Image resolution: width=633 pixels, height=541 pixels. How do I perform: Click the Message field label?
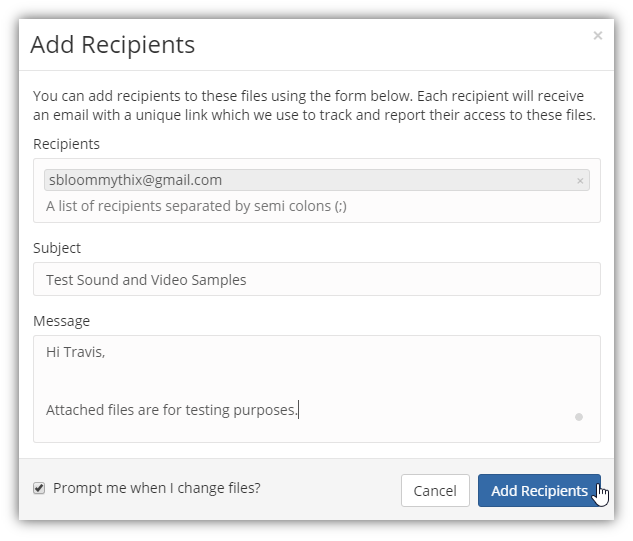click(x=61, y=321)
